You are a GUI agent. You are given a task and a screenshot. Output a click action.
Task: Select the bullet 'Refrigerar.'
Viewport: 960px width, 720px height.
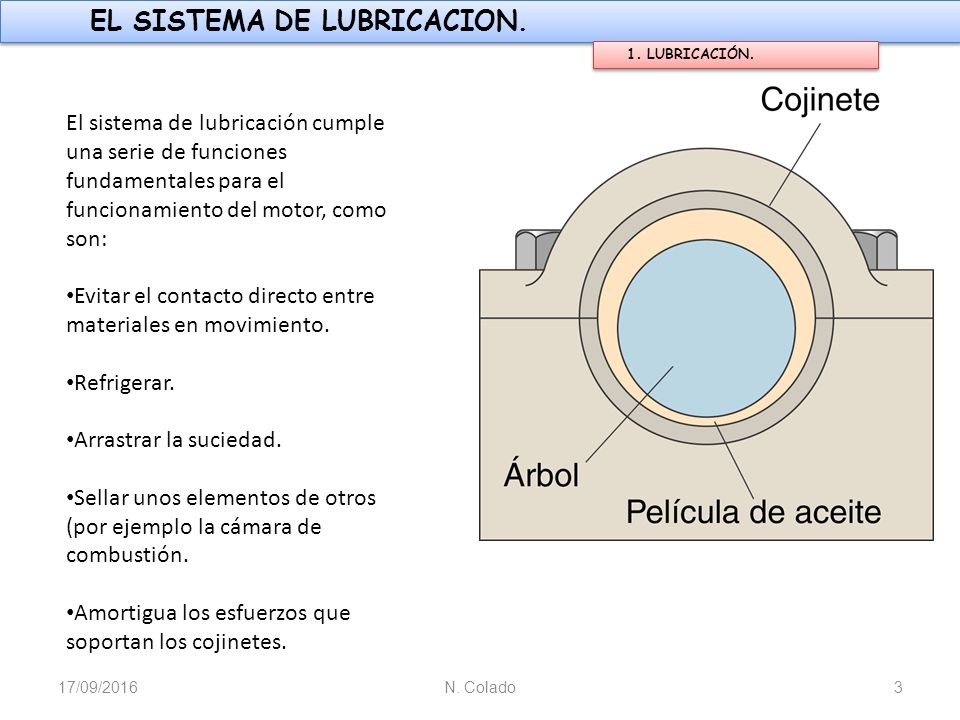click(120, 383)
